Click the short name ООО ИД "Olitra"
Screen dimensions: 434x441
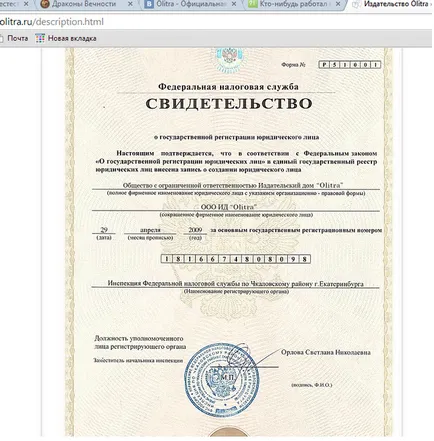coord(229,207)
